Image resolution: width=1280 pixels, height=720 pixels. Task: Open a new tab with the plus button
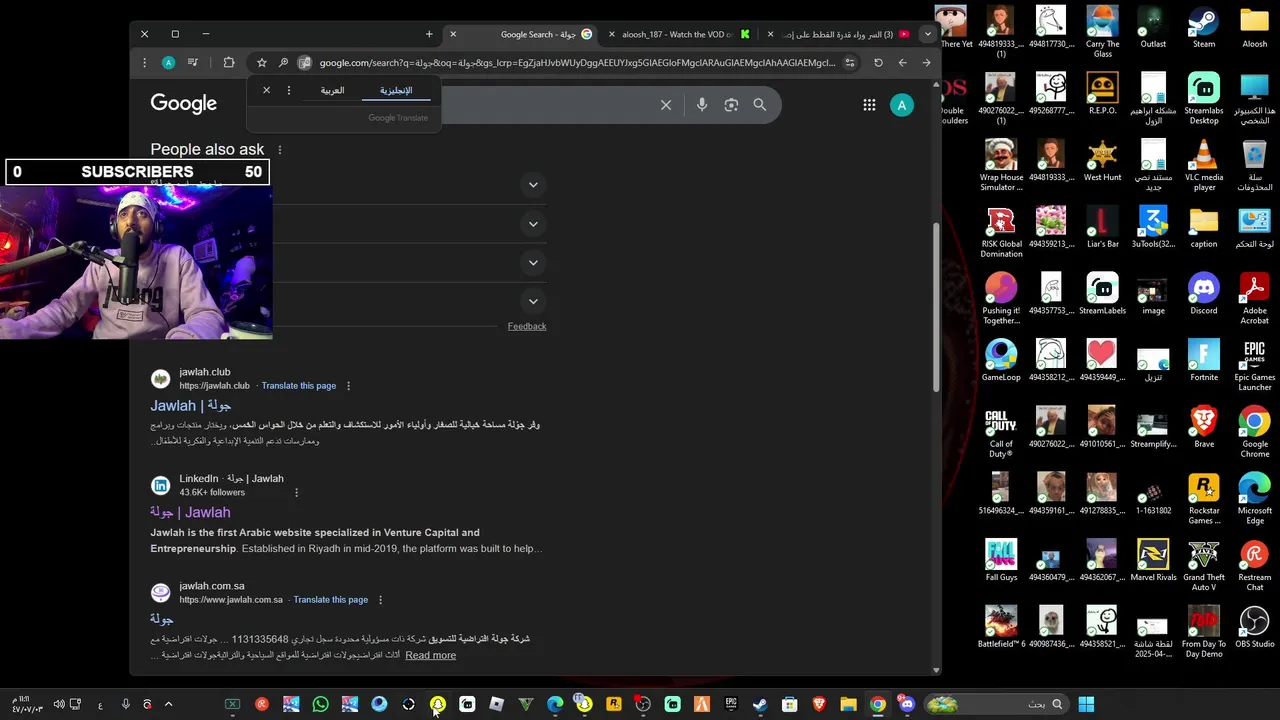pyautogui.click(x=429, y=34)
